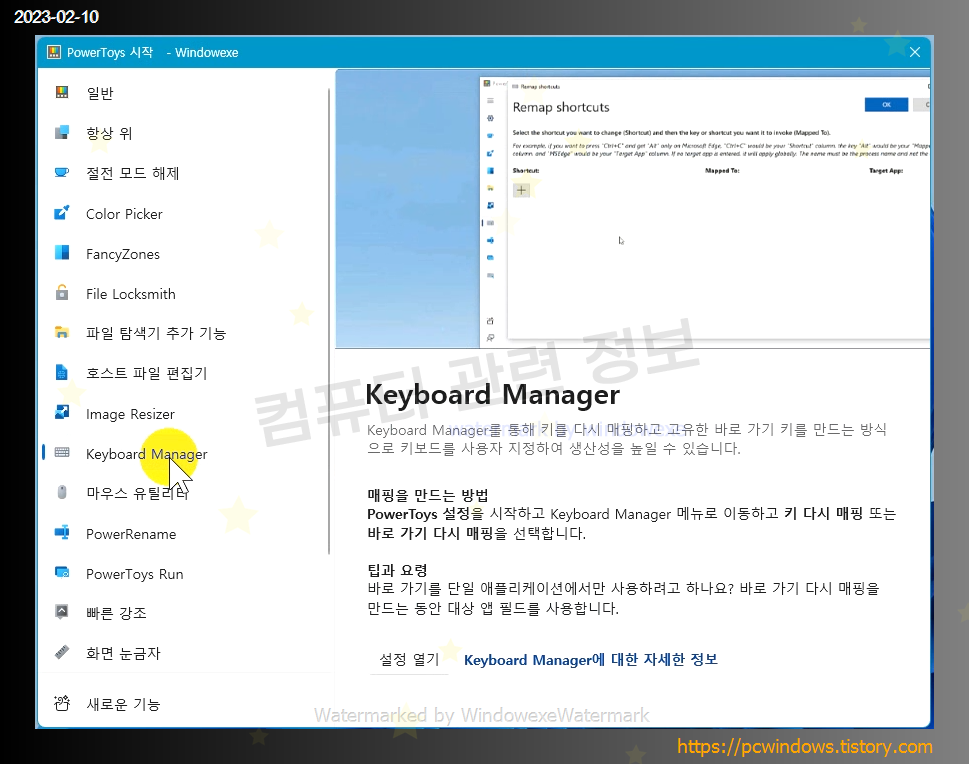Click the FancyZones layout icon
The image size is (969, 764).
click(62, 253)
